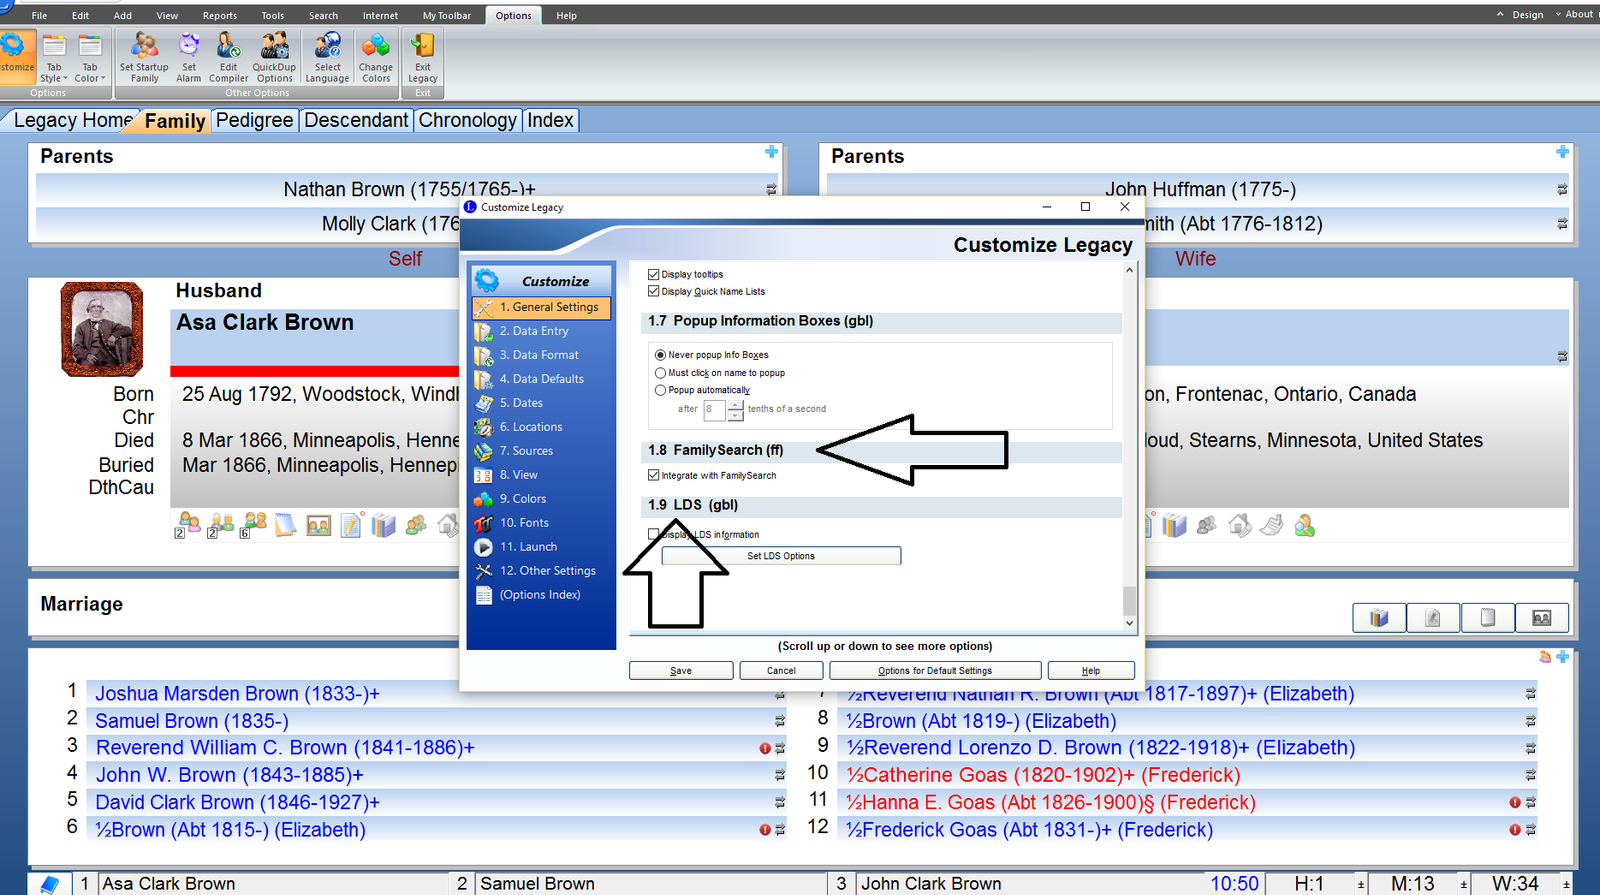1600x895 pixels.
Task: Open wife's address house icon
Action: [x=1240, y=525]
